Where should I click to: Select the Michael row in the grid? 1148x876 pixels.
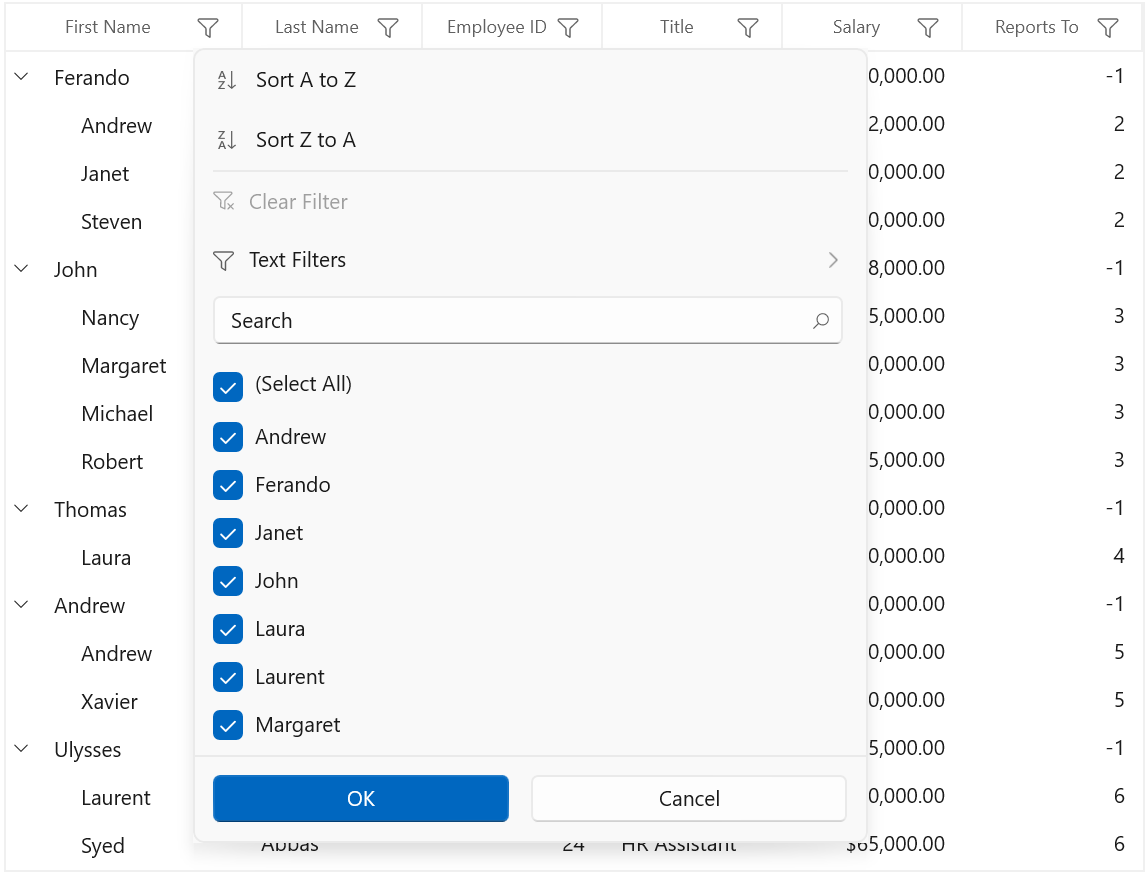point(117,414)
